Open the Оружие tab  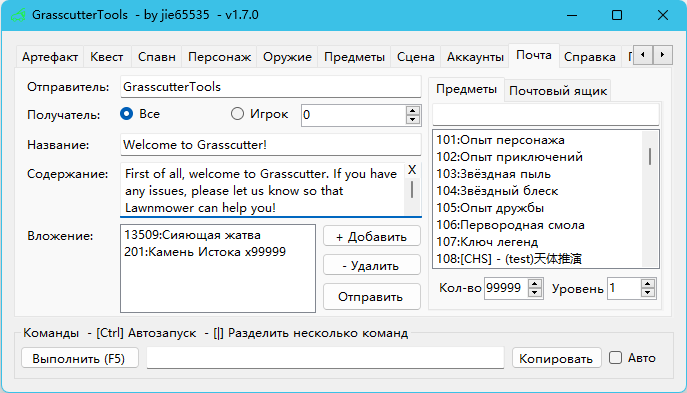(287, 57)
